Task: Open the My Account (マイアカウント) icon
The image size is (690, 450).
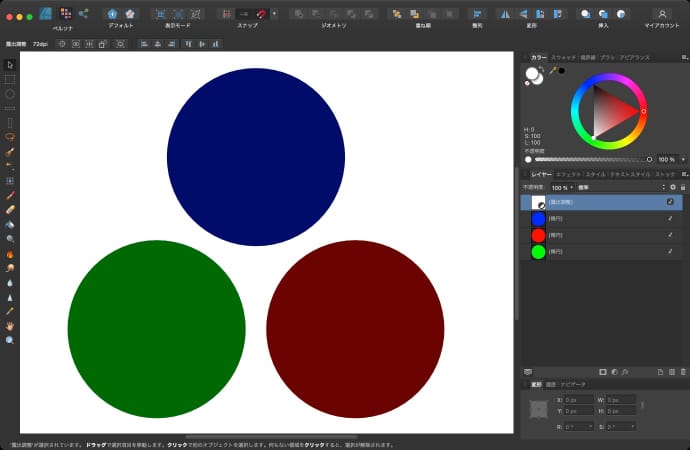Action: pyautogui.click(x=662, y=14)
